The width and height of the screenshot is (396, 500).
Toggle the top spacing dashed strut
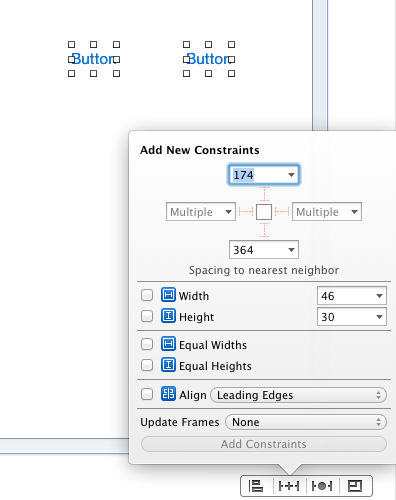point(264,194)
